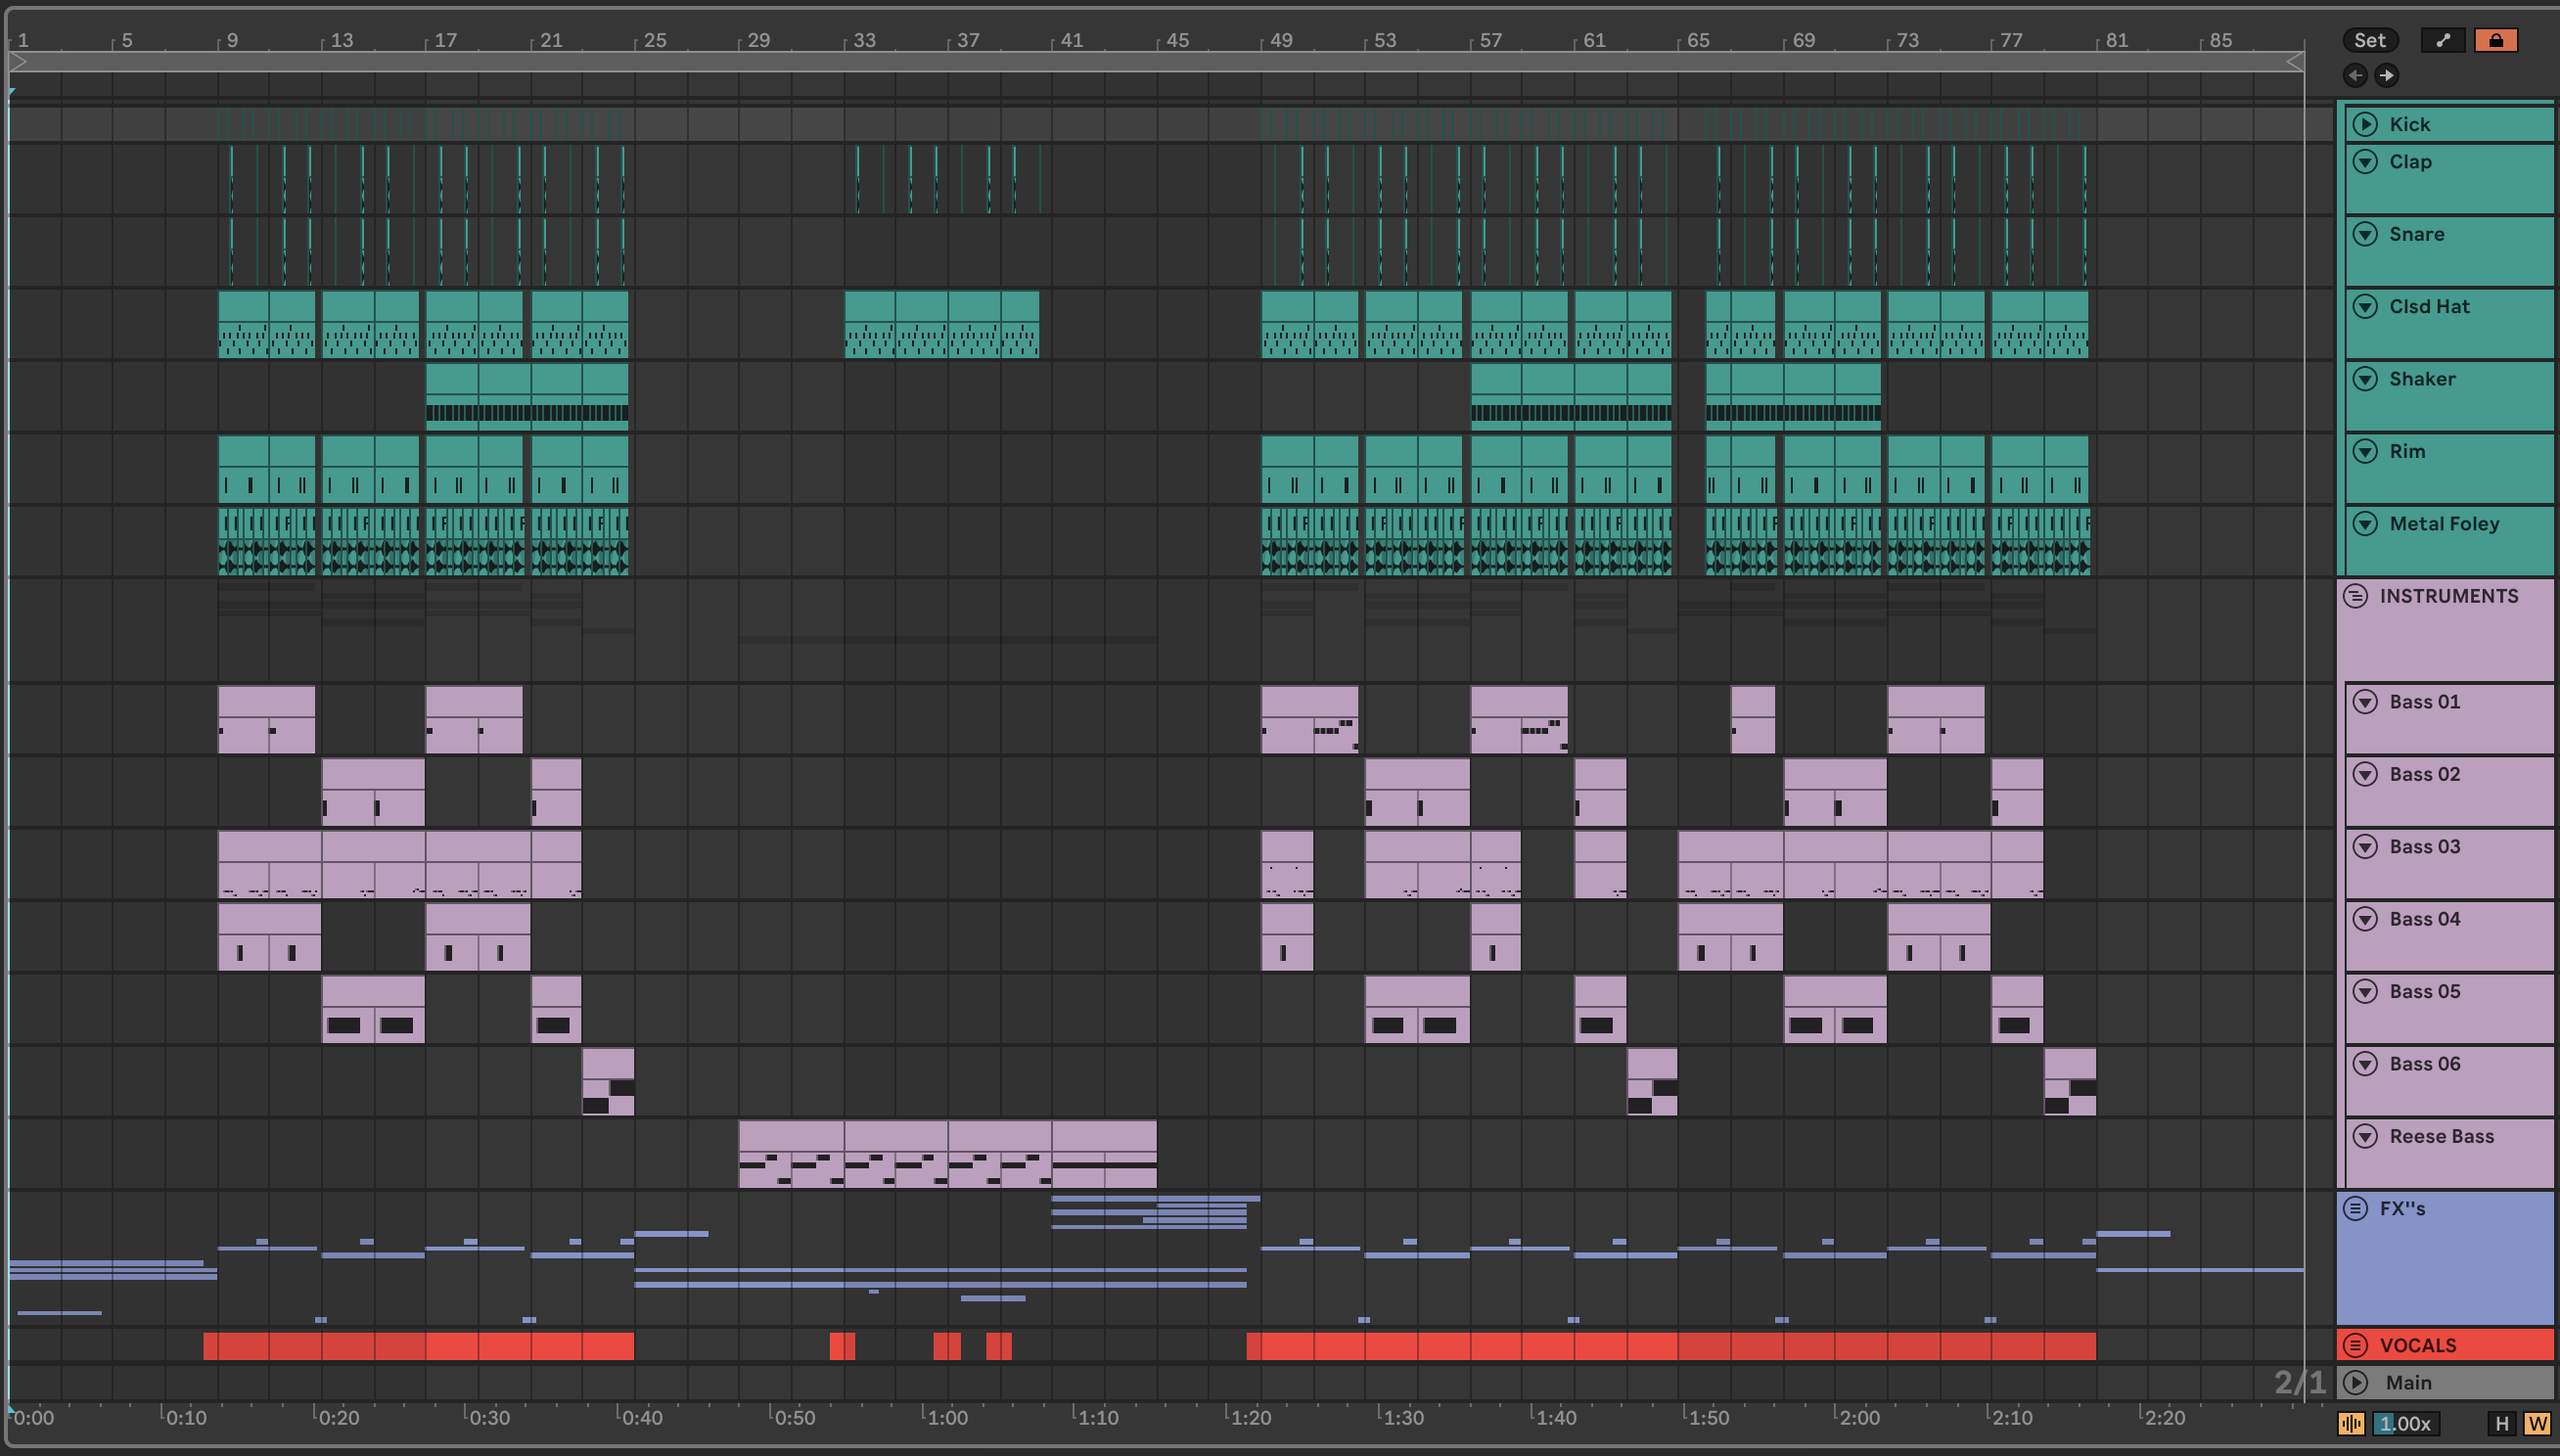Click bar 9 in the beat ruler
The height and width of the screenshot is (1456, 2560).
click(232, 40)
